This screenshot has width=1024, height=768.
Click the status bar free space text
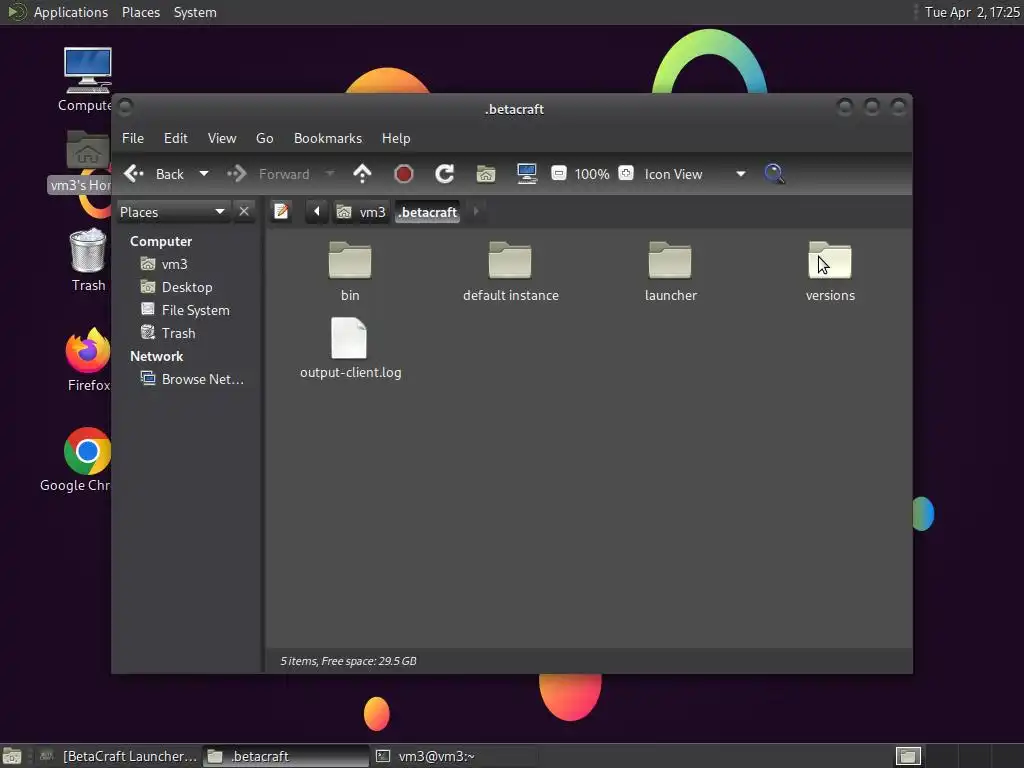click(349, 661)
